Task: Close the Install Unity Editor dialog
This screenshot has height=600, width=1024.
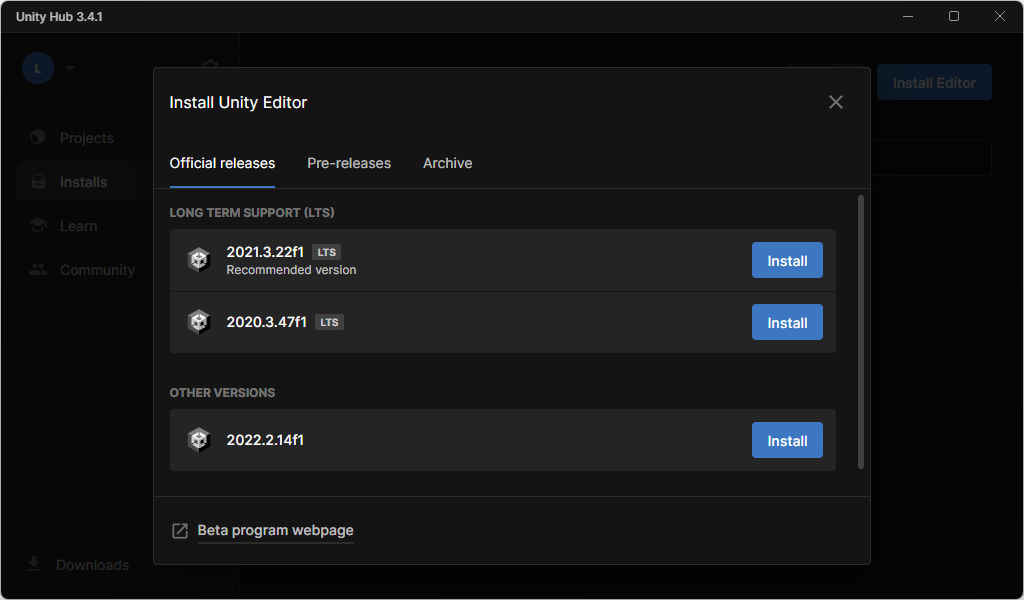Action: pos(836,102)
